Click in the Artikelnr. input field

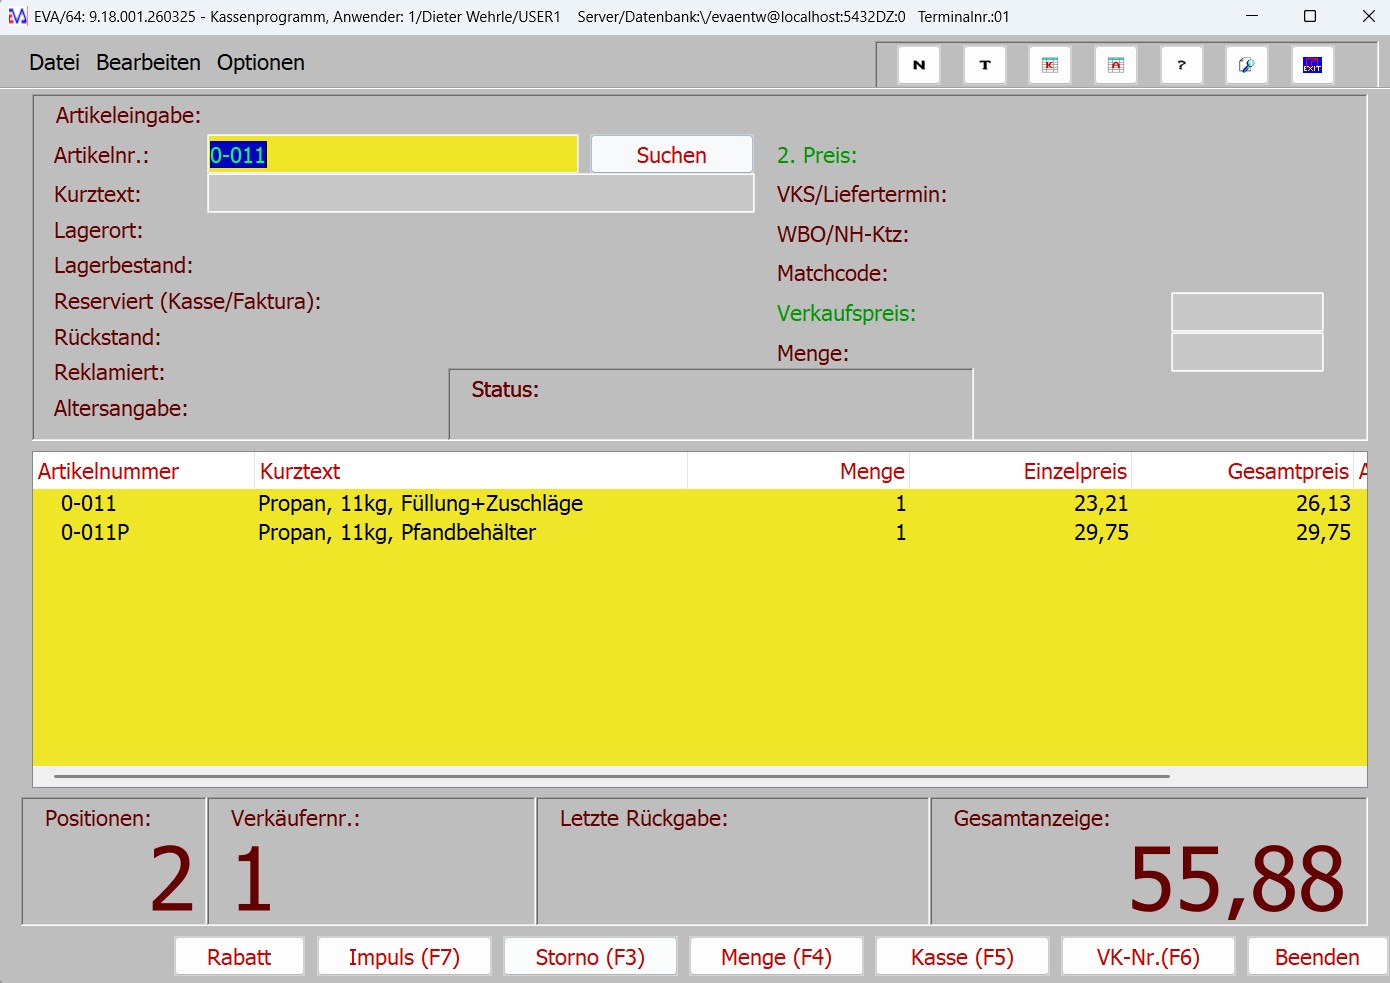[x=392, y=155]
